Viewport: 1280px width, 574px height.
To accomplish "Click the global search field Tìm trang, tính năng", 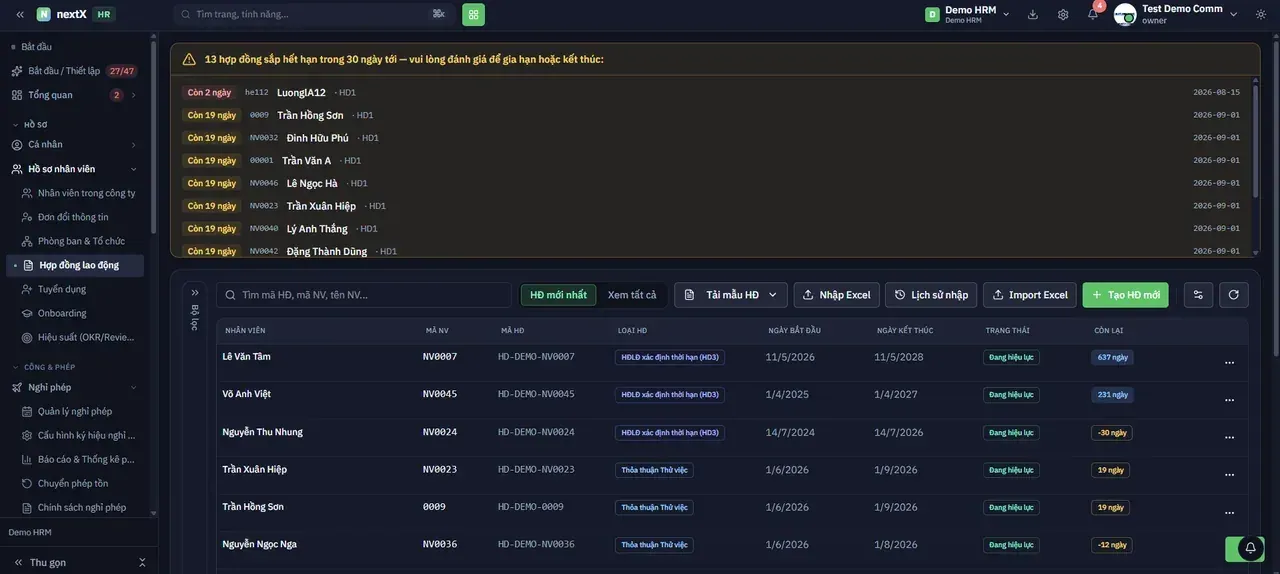I will 314,14.
